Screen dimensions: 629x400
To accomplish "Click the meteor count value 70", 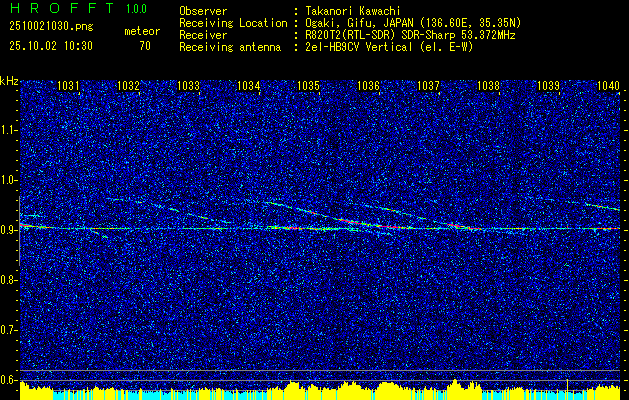I will [145, 46].
